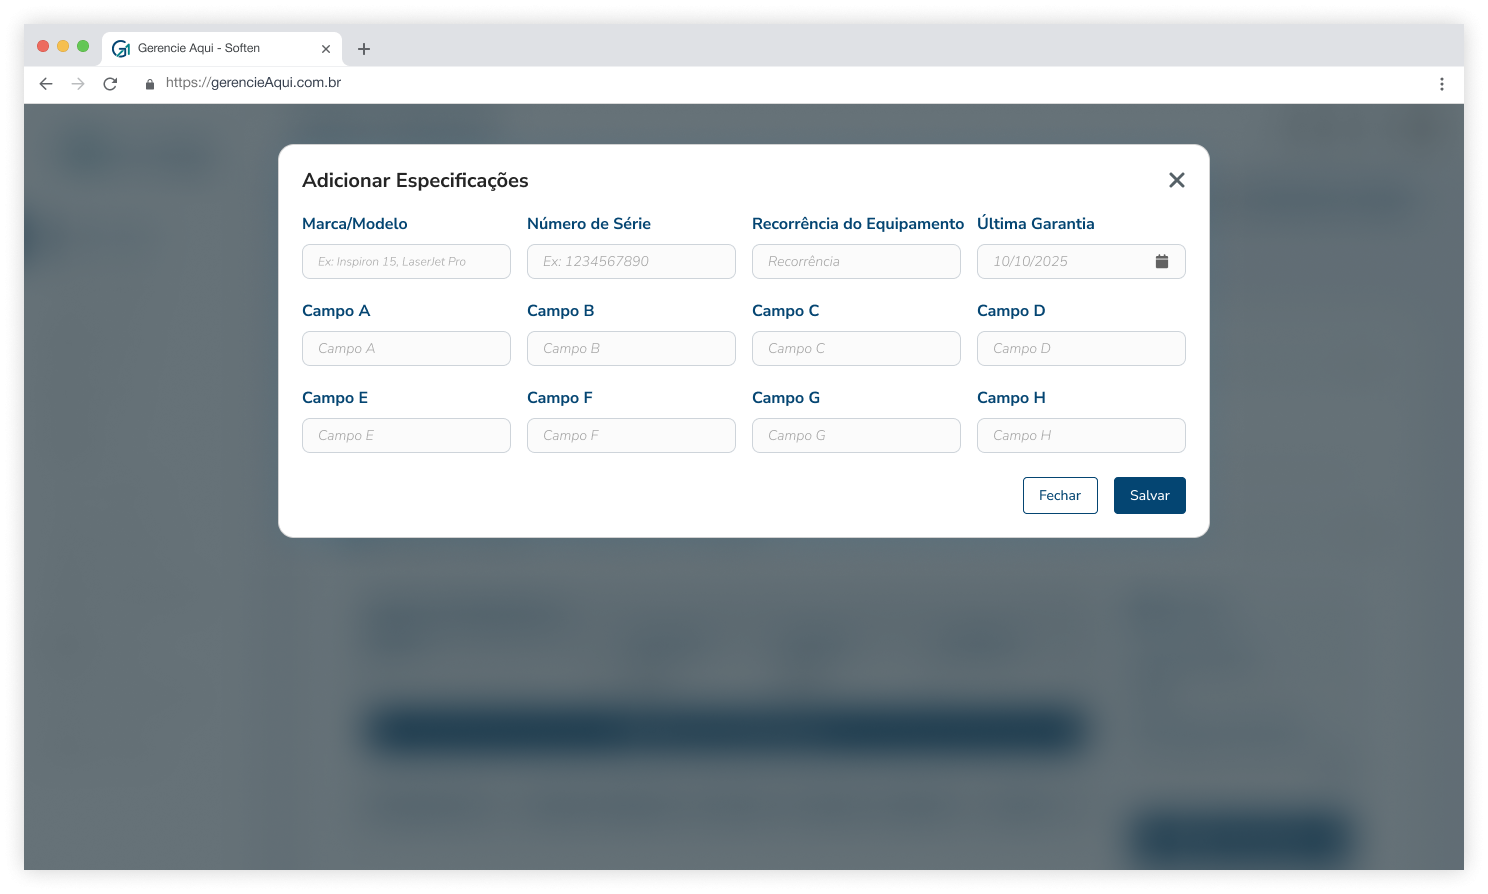Click into the Número de Série field
Viewport: 1488px width, 894px height.
click(631, 262)
